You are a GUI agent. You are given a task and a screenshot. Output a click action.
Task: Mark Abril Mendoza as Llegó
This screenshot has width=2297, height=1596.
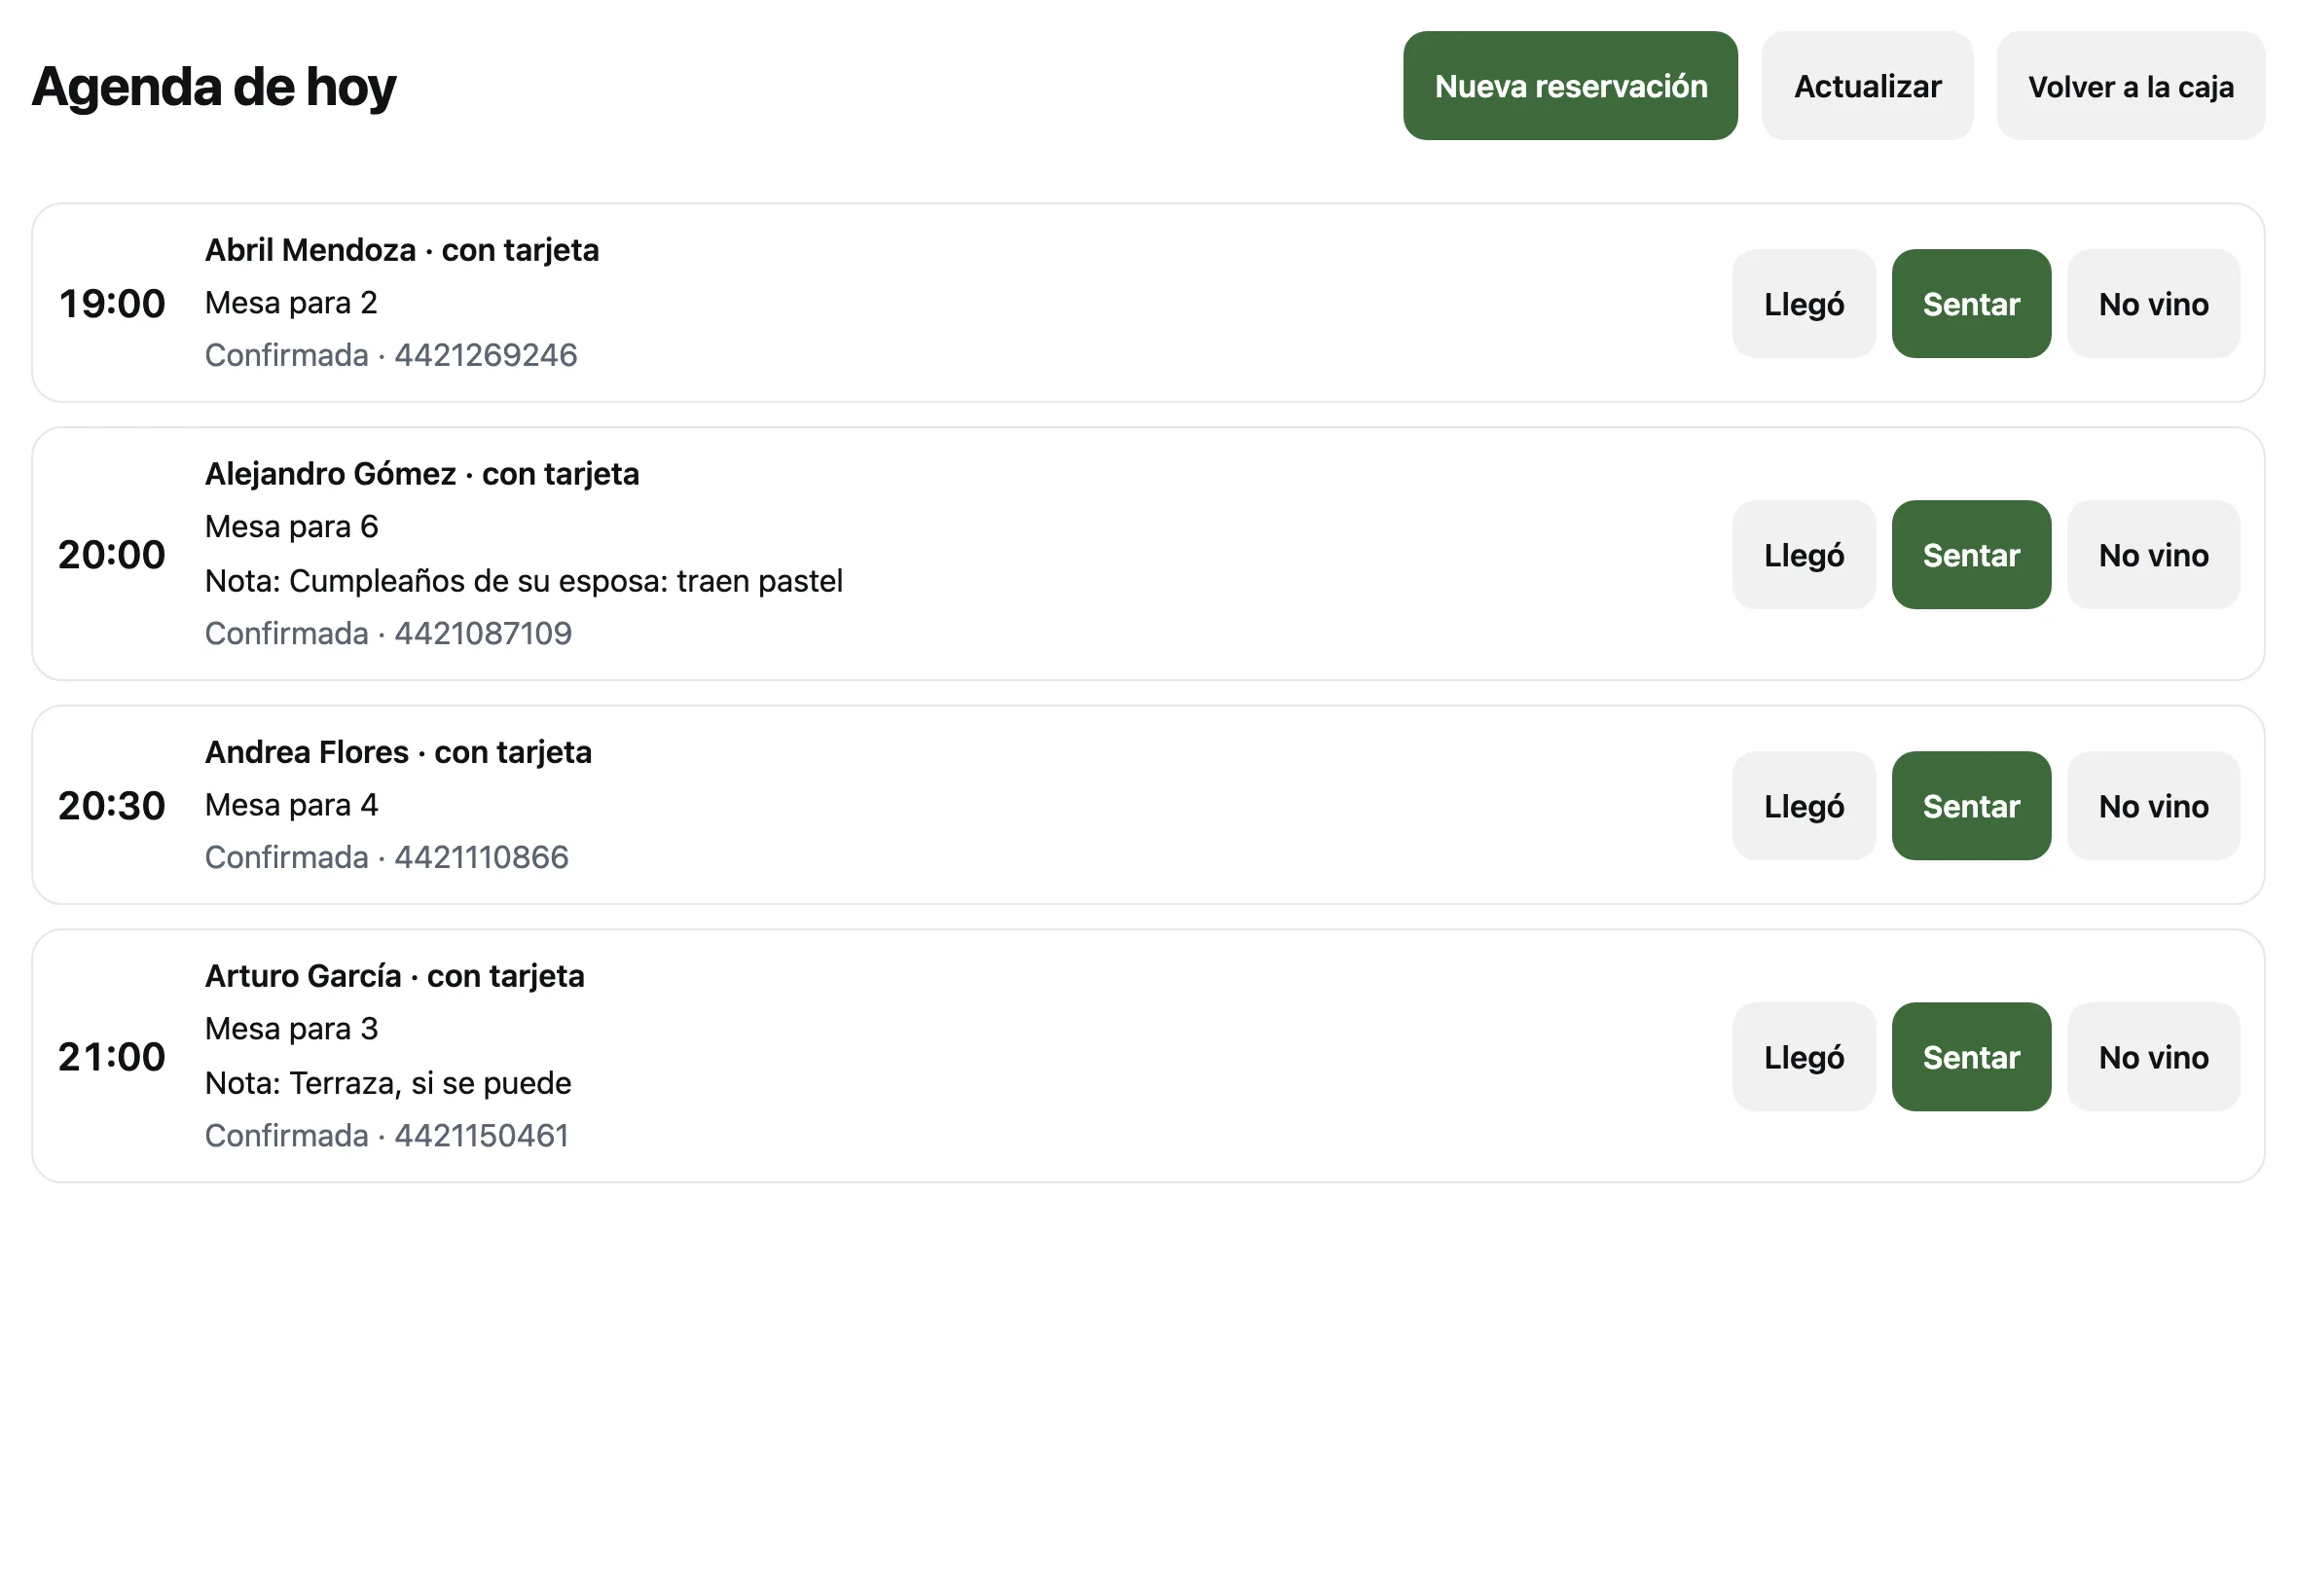pos(1803,303)
